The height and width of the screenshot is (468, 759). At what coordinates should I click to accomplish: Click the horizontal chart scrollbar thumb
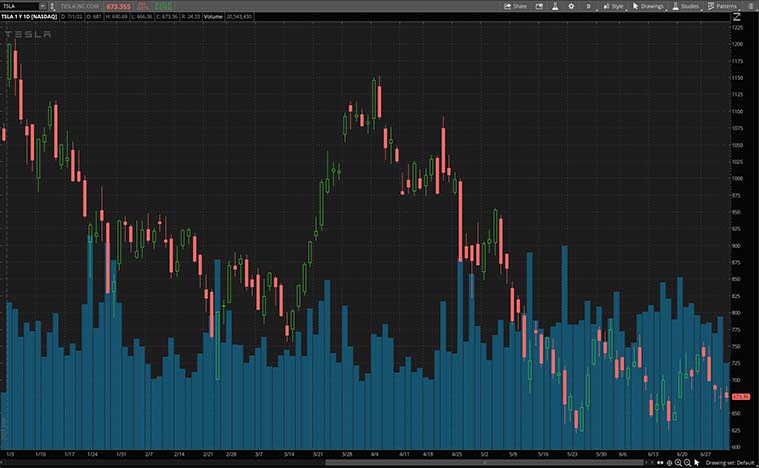click(484, 463)
